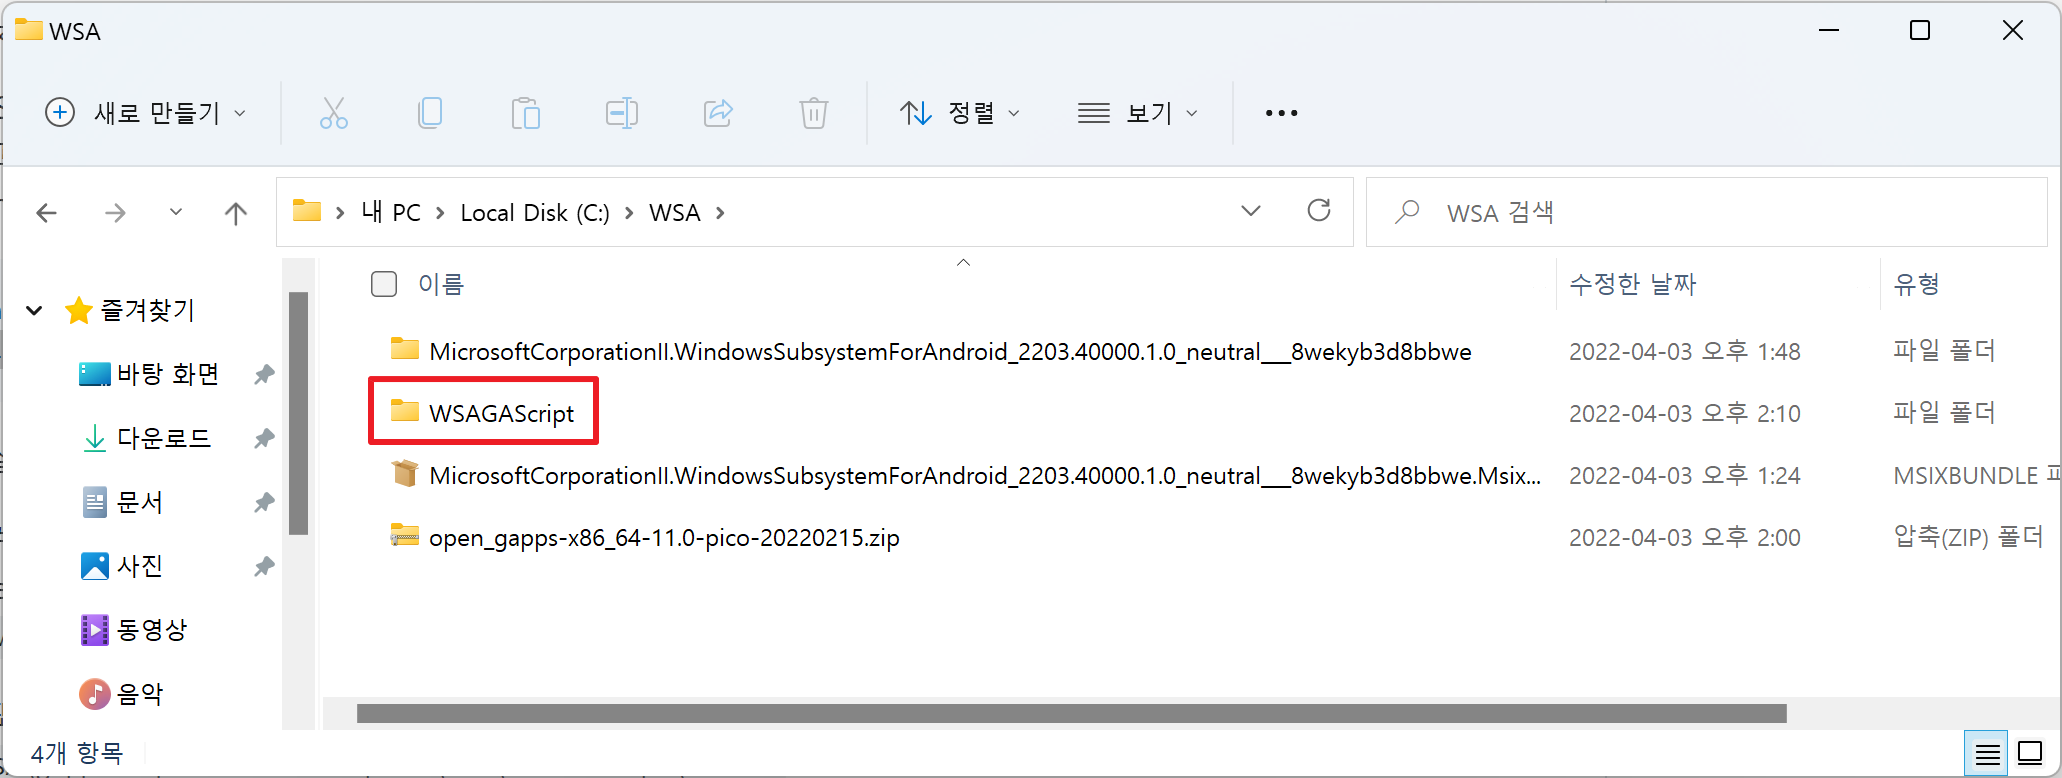Open 바탕 화면 in sidebar

[150, 374]
